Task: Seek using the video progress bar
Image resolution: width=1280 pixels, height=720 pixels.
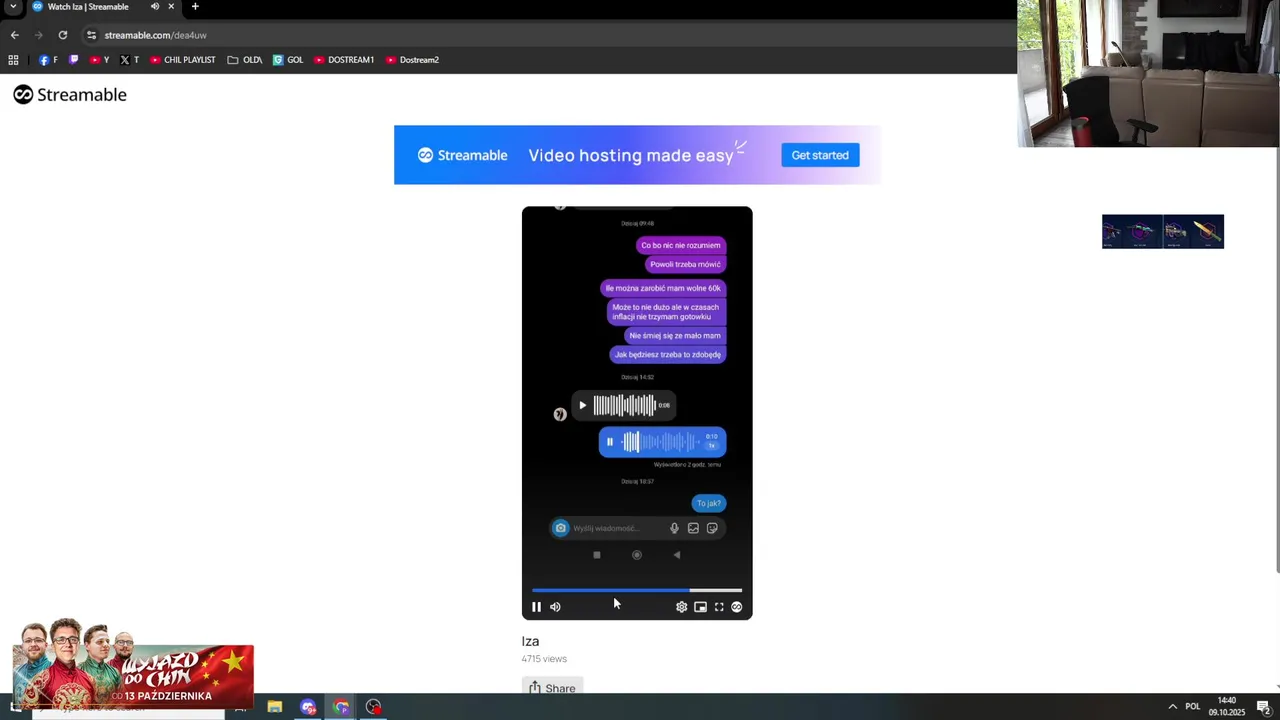Action: [637, 590]
